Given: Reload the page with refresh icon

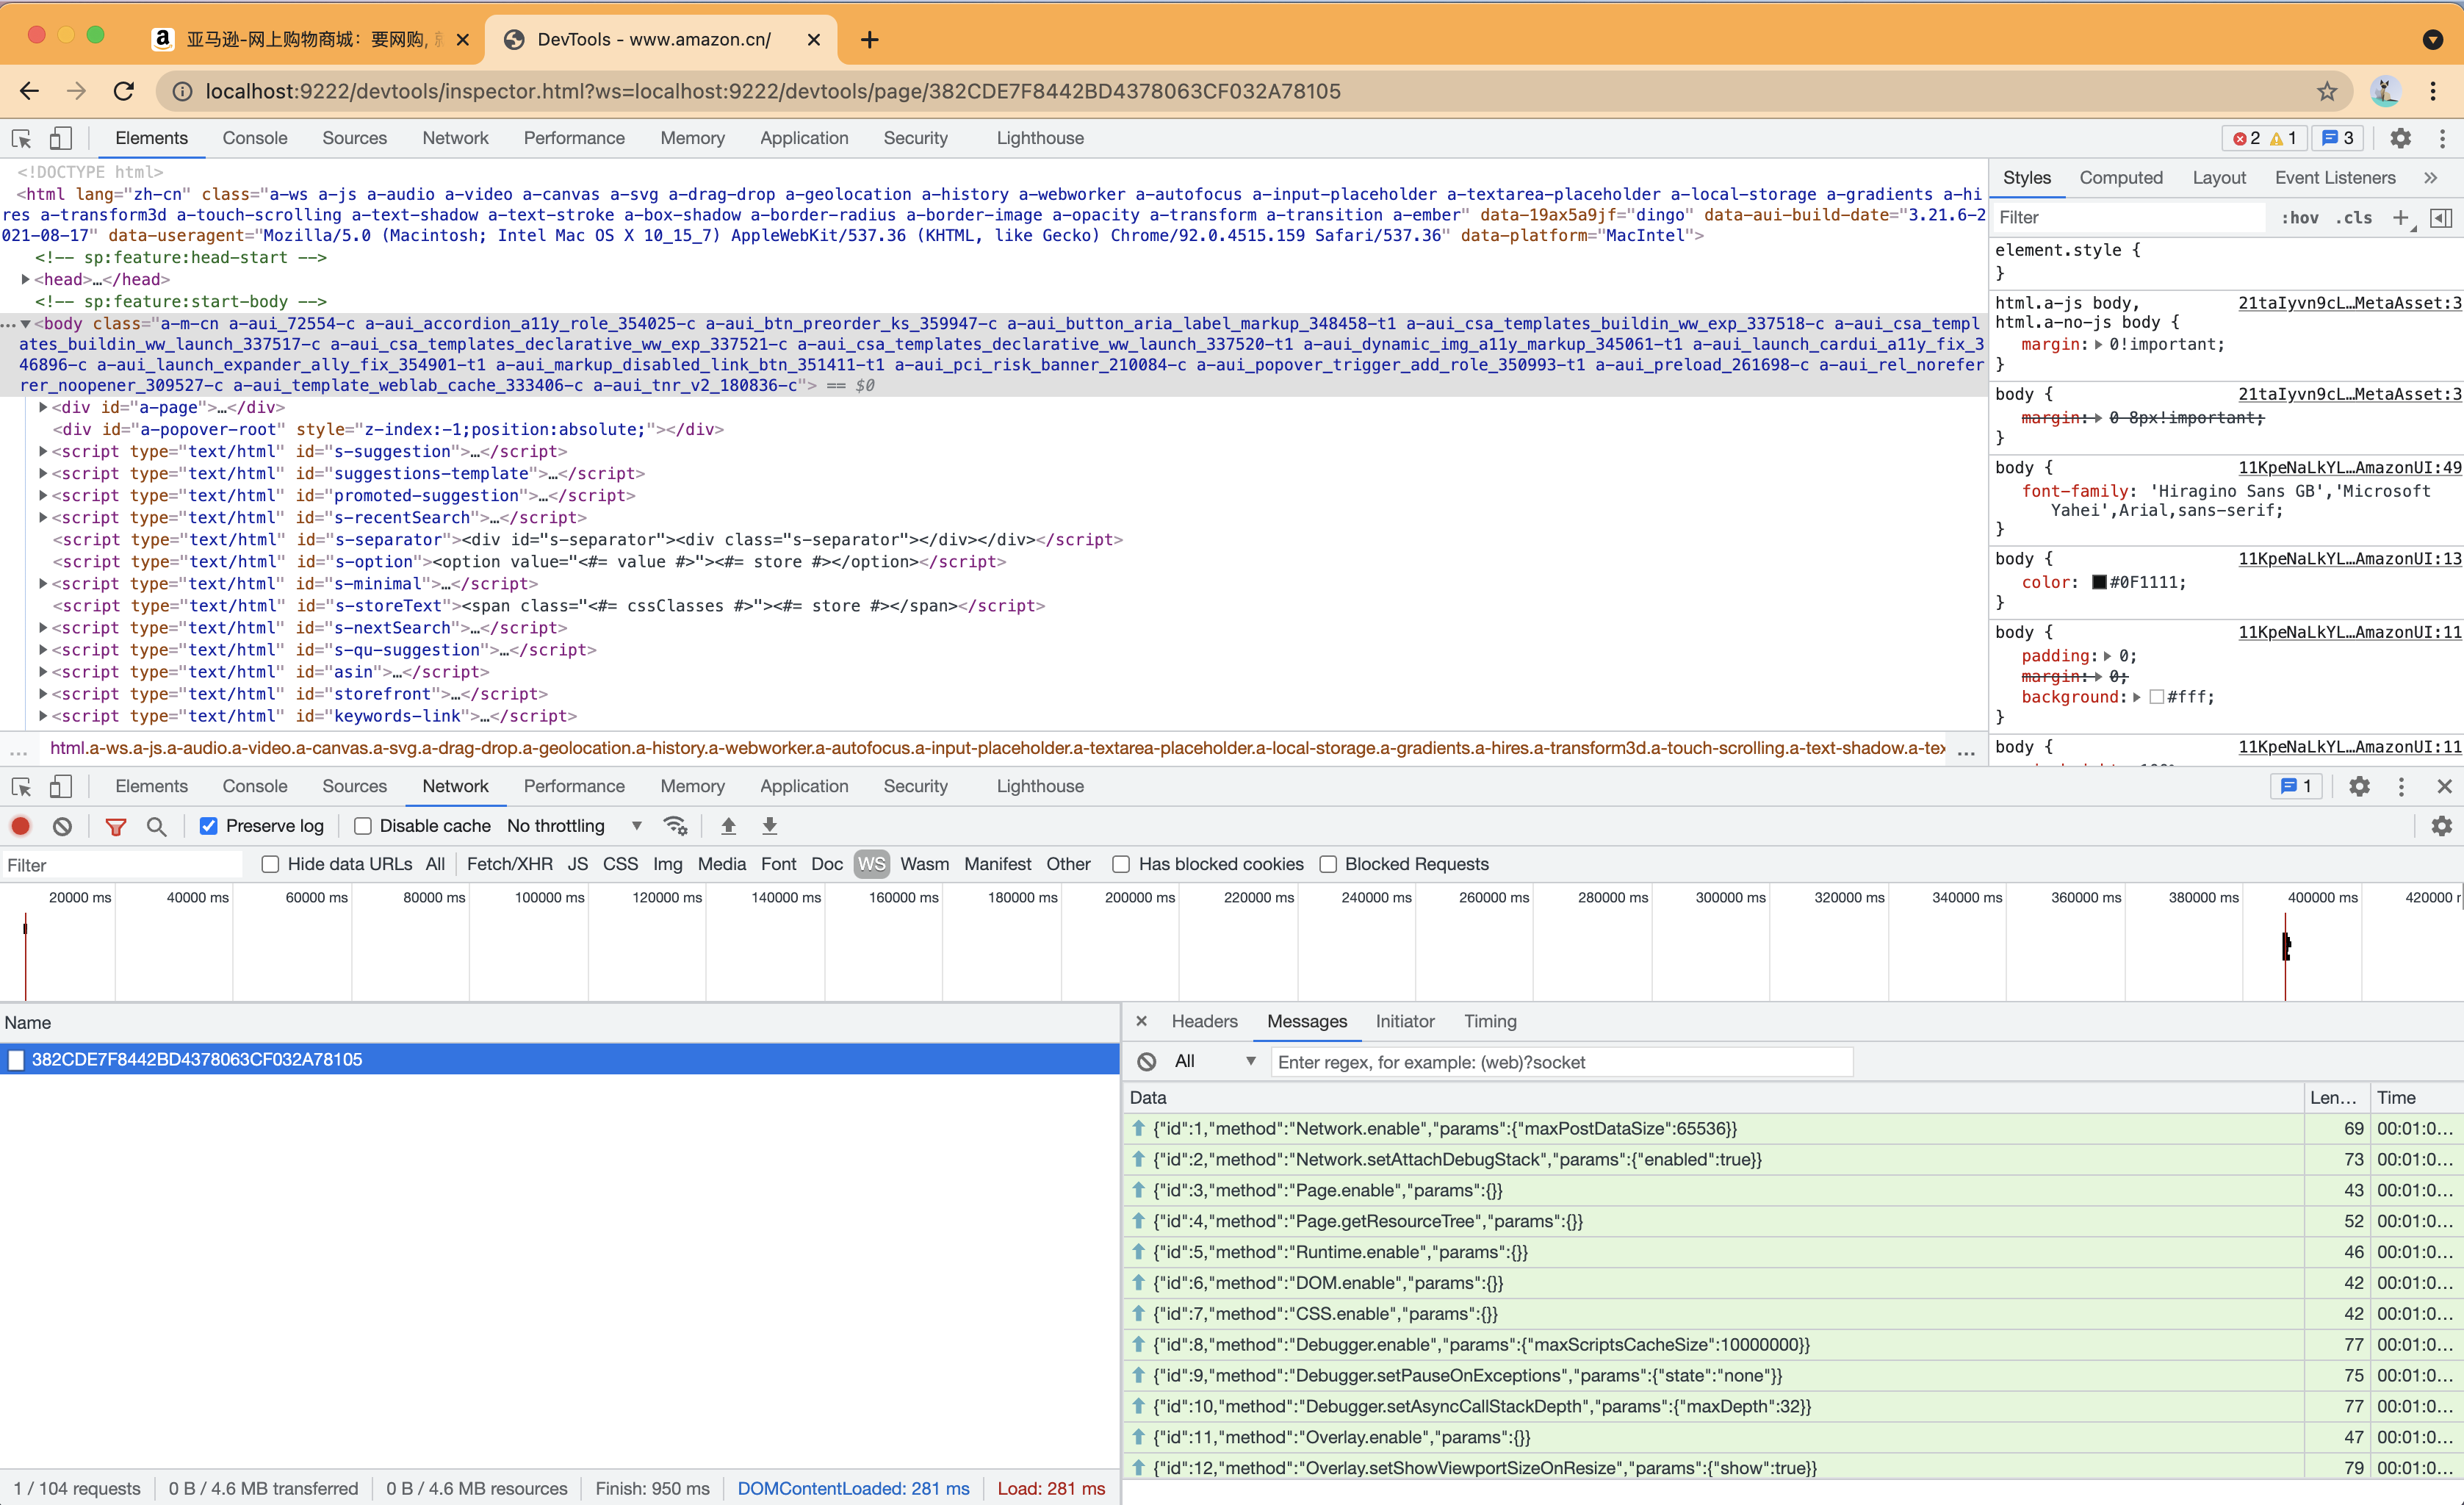Looking at the screenshot, I should pyautogui.click(x=124, y=91).
